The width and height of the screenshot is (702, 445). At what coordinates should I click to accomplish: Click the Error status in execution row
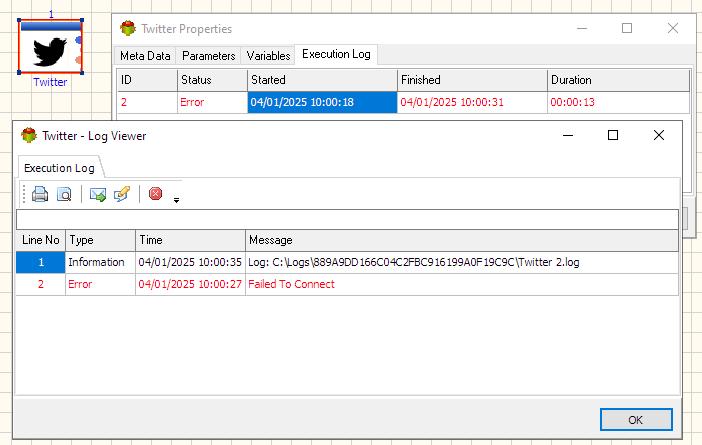coord(192,103)
